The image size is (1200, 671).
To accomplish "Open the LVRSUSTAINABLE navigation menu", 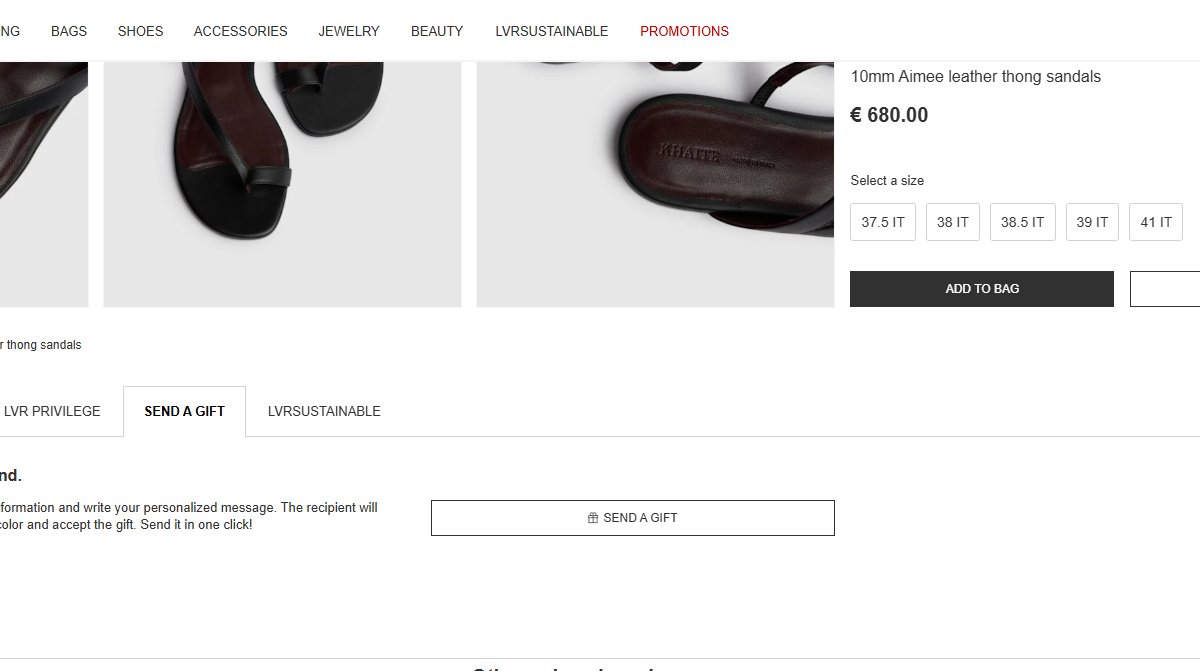I will tap(552, 31).
